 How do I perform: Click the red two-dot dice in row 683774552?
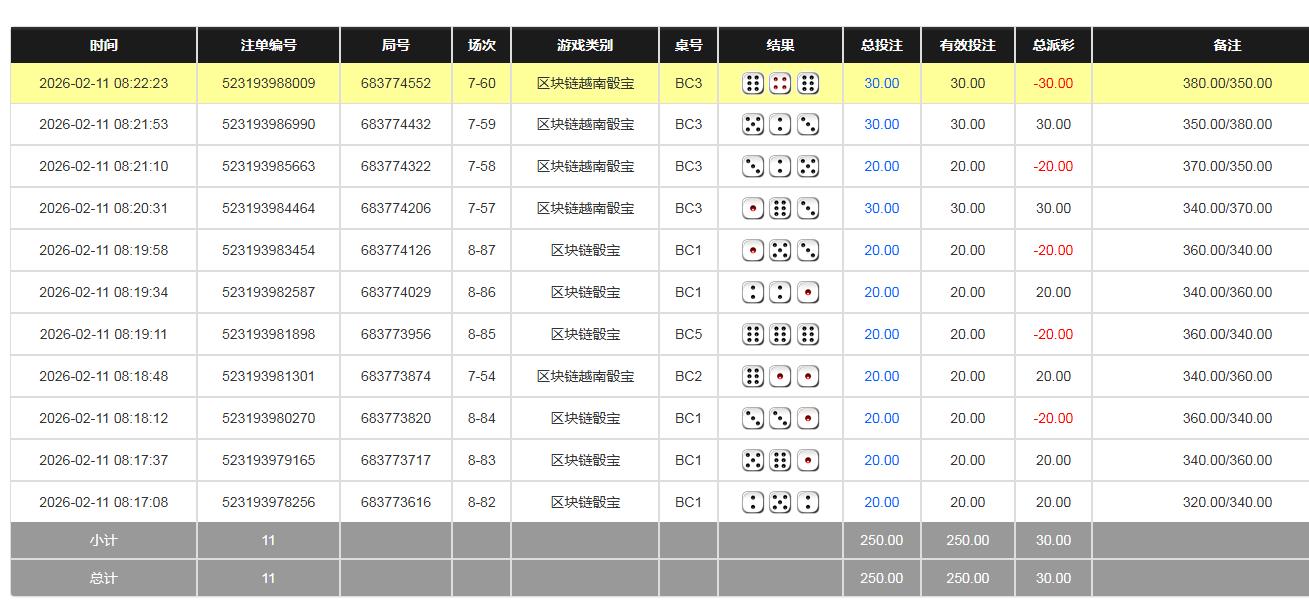click(781, 83)
